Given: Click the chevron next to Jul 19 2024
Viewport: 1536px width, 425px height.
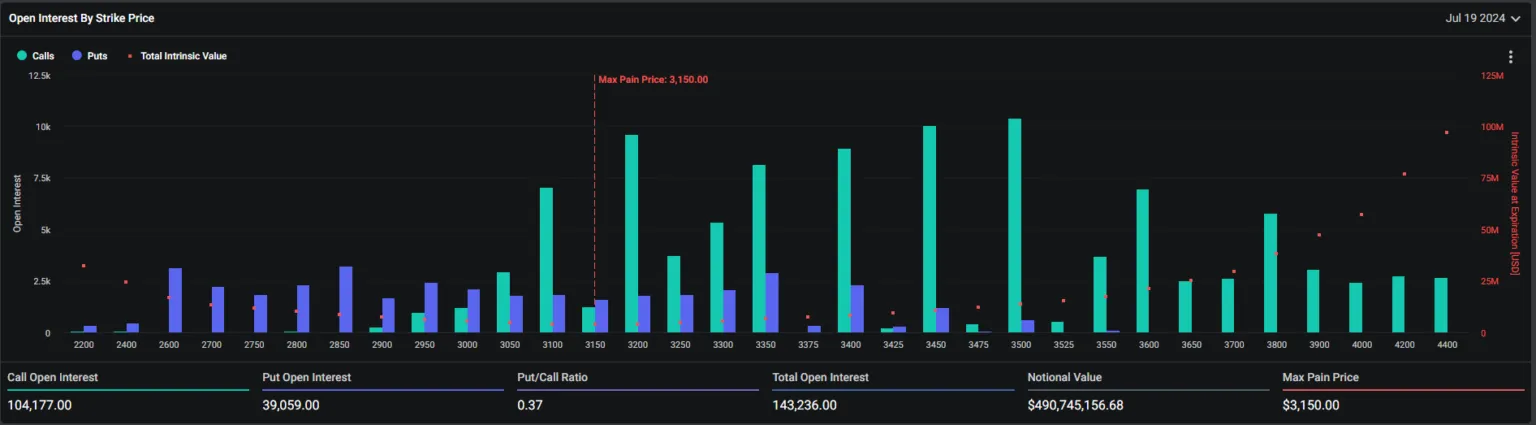Looking at the screenshot, I should point(1516,19).
